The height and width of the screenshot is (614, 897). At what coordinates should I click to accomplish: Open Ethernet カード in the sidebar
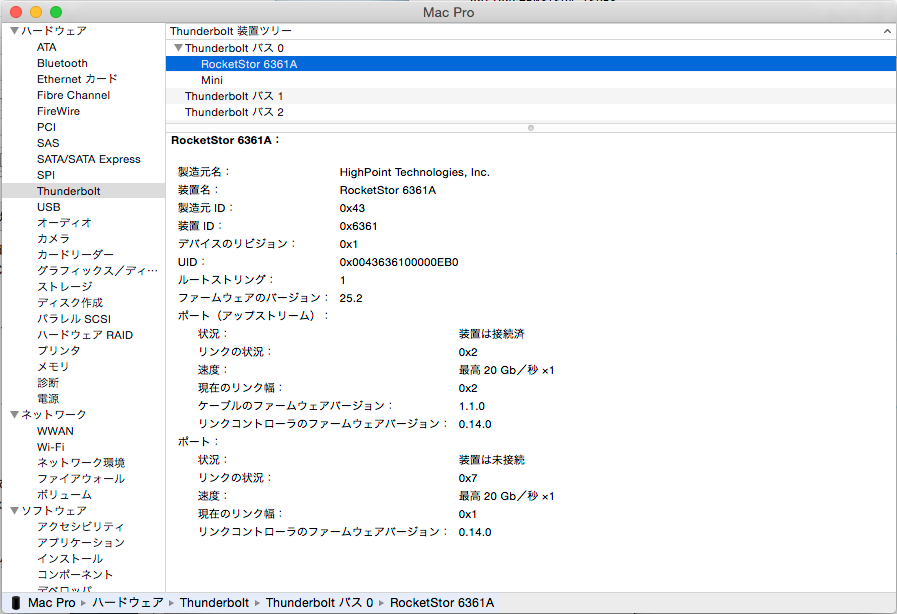[x=77, y=79]
